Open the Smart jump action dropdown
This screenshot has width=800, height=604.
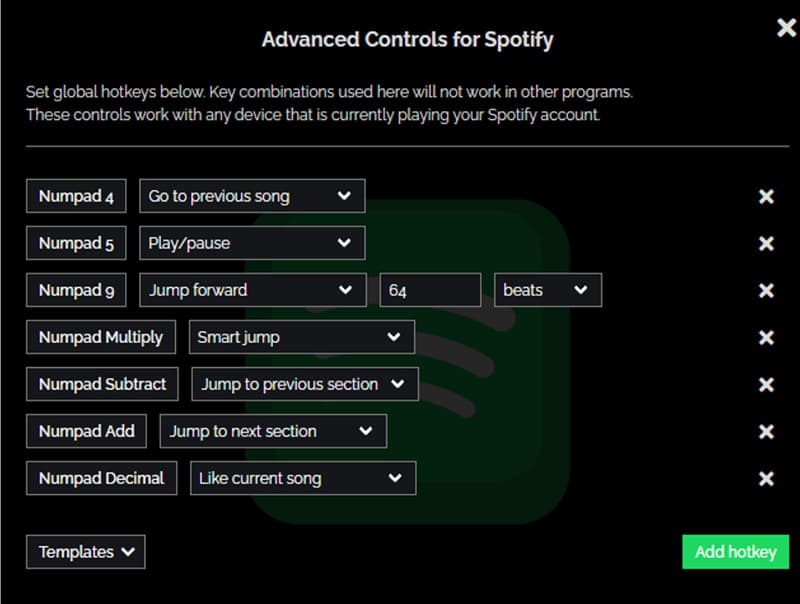click(x=301, y=337)
